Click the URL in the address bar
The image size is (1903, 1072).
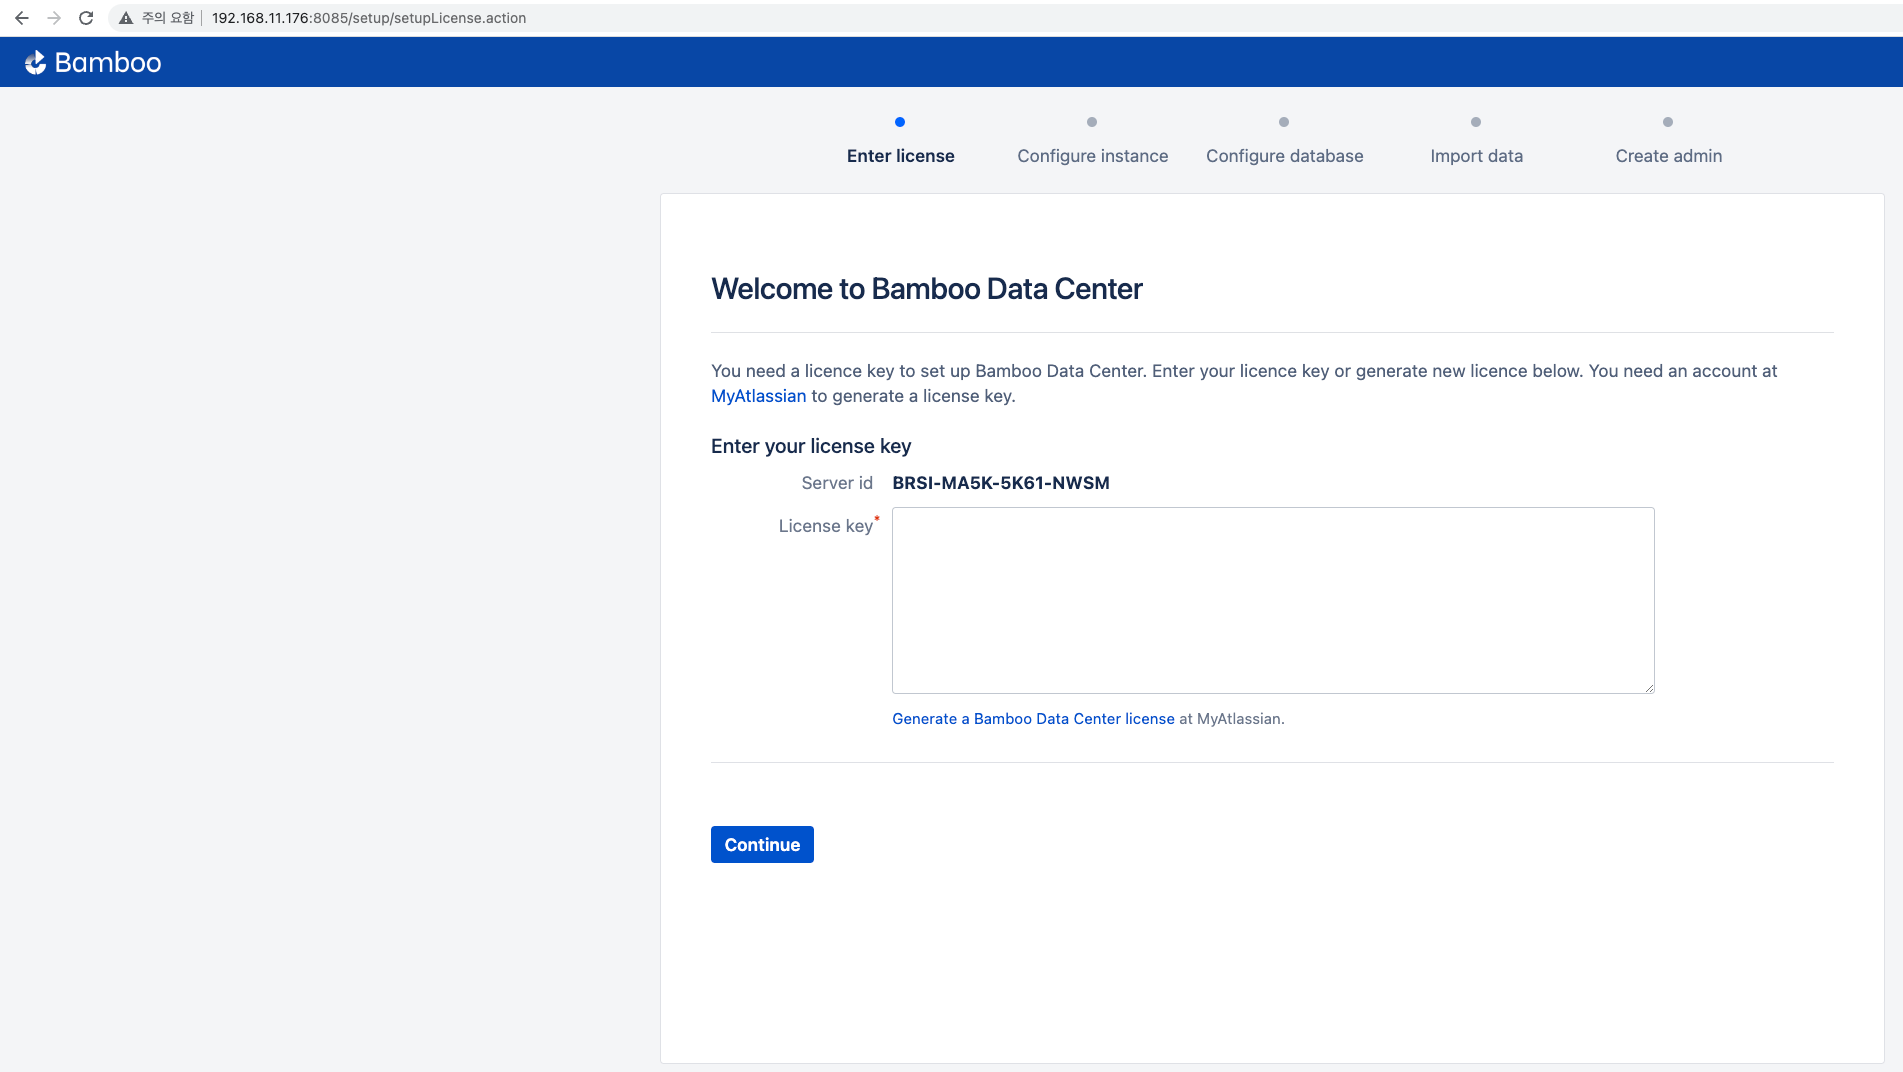[x=369, y=18]
